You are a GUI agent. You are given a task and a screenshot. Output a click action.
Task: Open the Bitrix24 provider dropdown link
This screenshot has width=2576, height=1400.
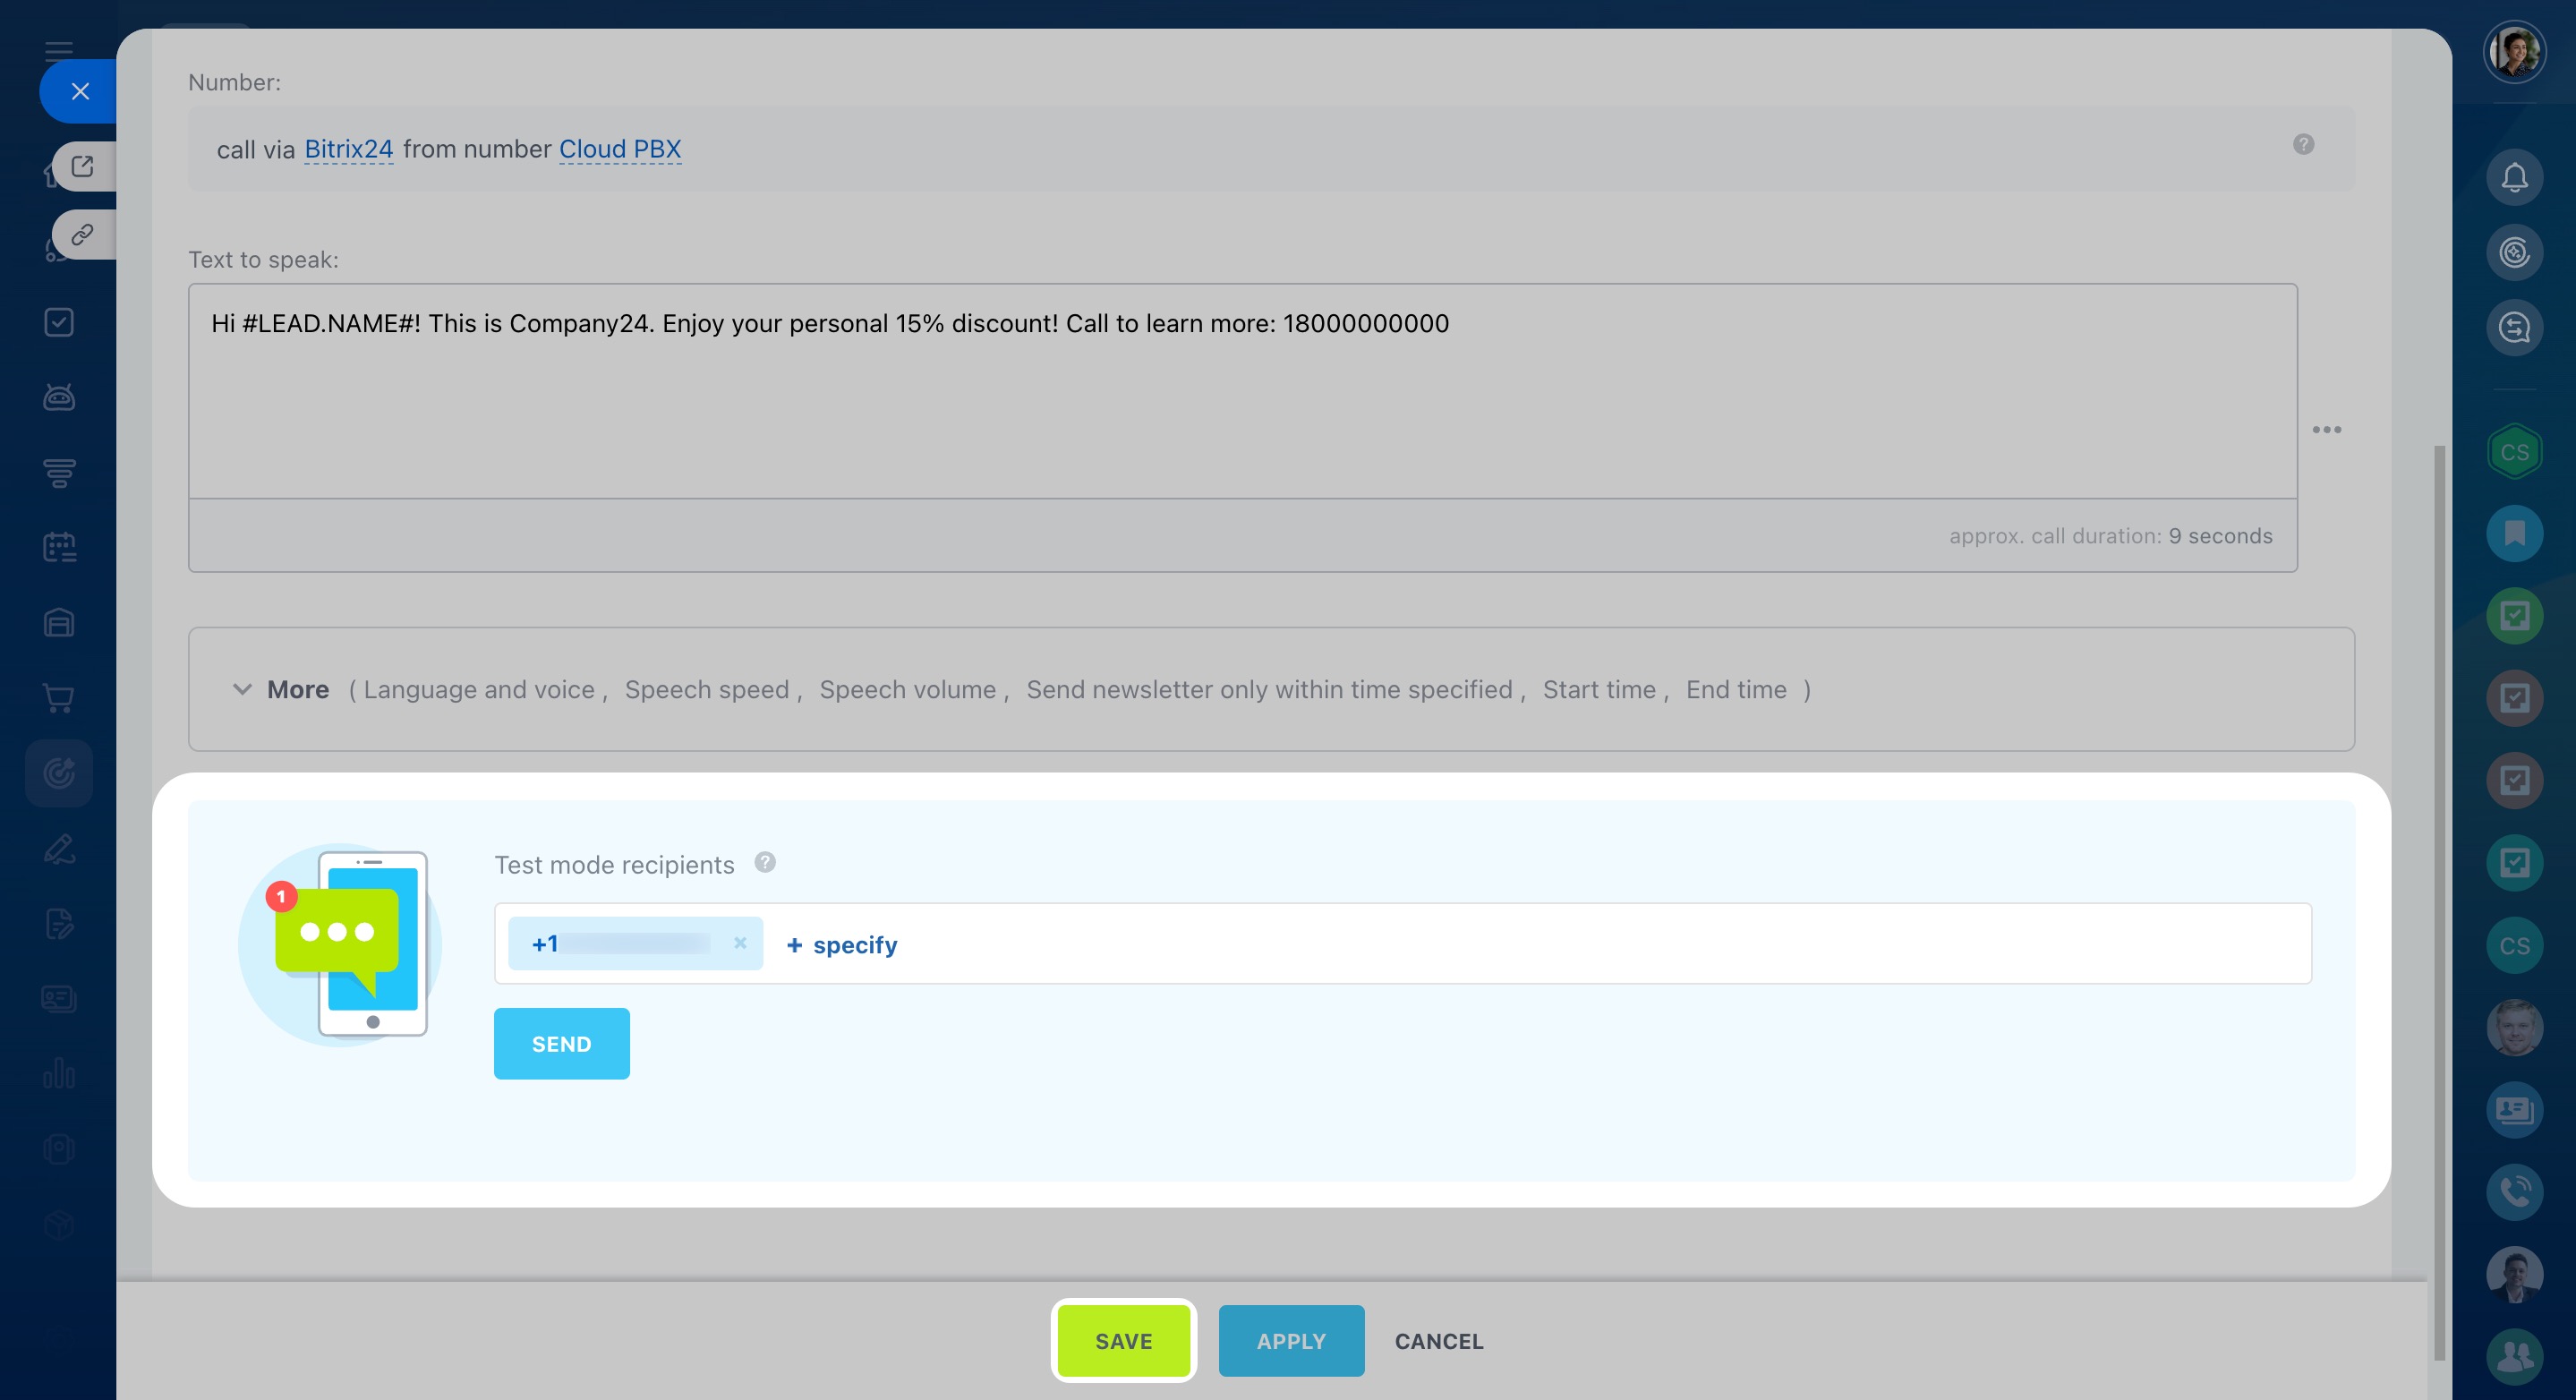point(348,149)
